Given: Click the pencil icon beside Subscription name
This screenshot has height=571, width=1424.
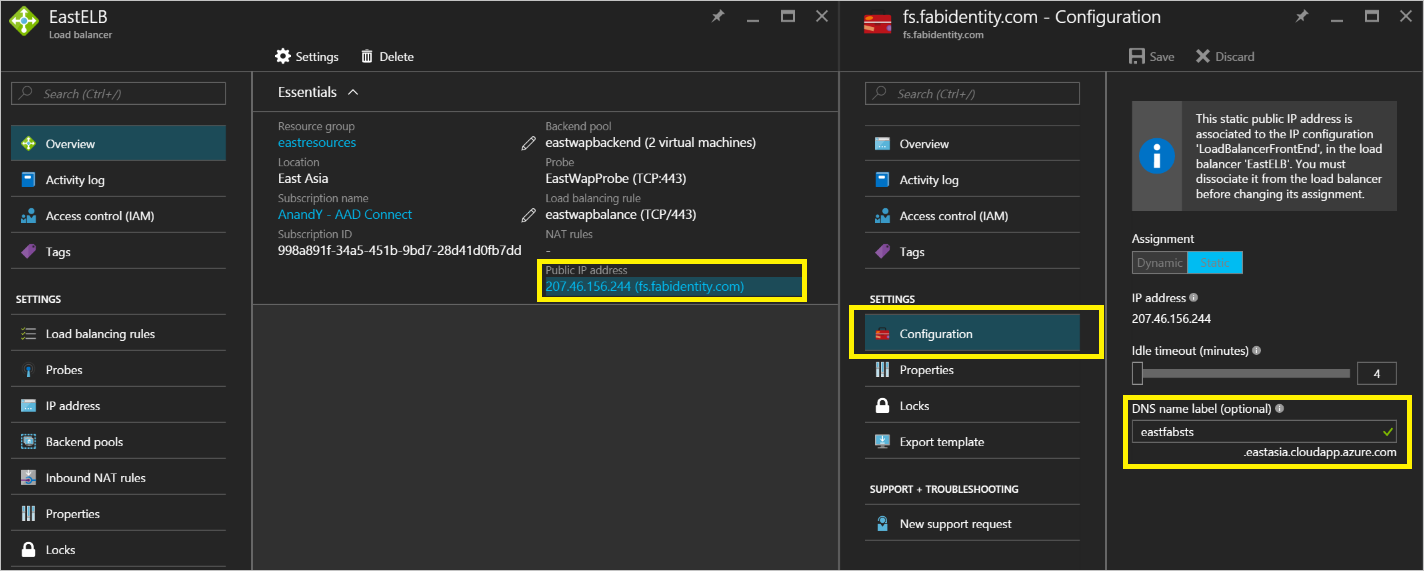Looking at the screenshot, I should point(529,215).
